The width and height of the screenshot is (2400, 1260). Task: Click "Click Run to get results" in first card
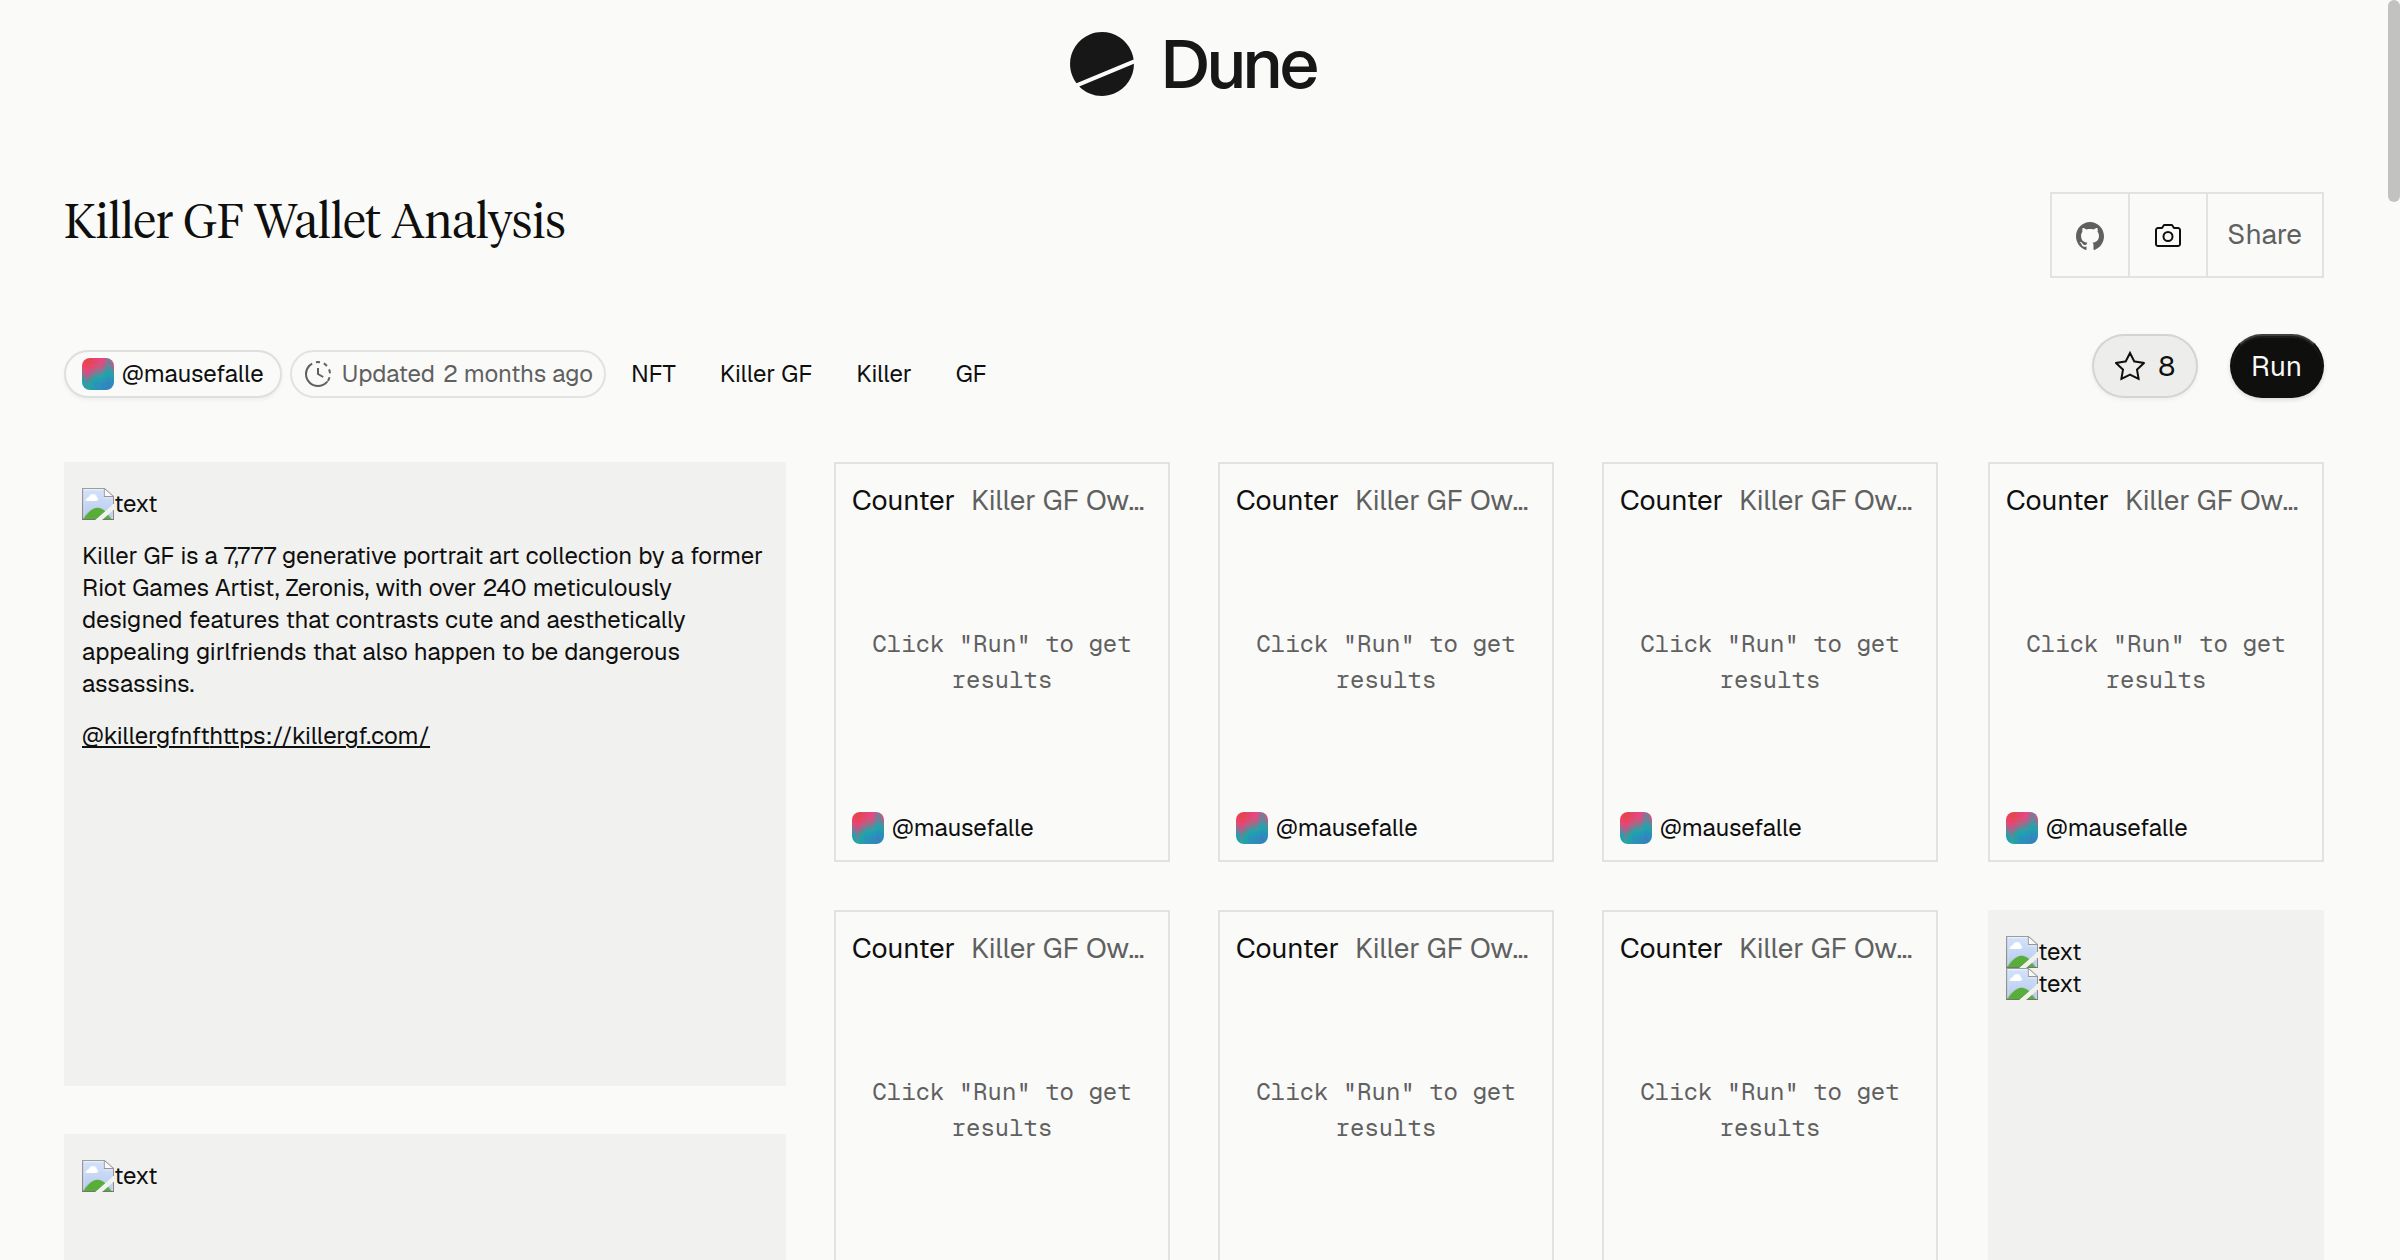tap(1002, 662)
